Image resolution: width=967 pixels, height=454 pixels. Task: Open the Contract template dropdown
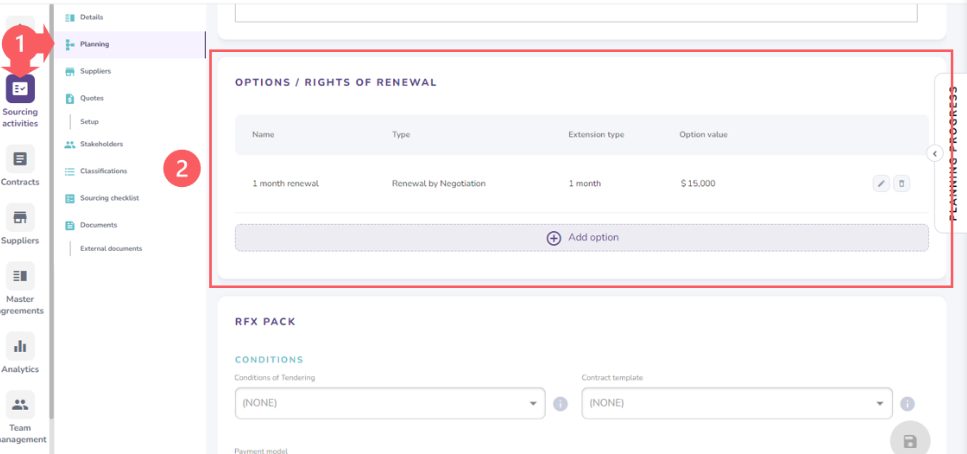736,403
